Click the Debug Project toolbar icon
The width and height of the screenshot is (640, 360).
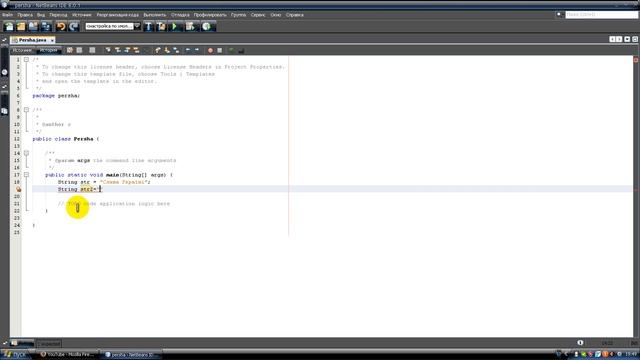coord(190,27)
